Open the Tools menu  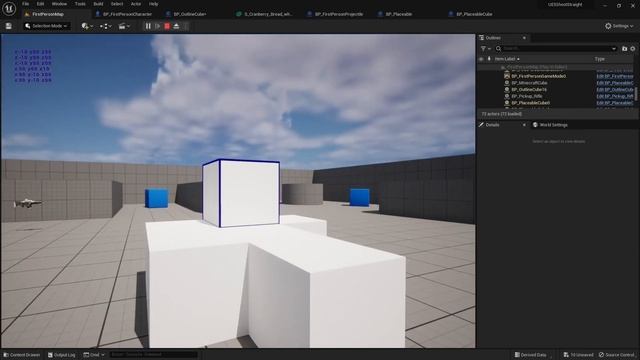pyautogui.click(x=80, y=4)
